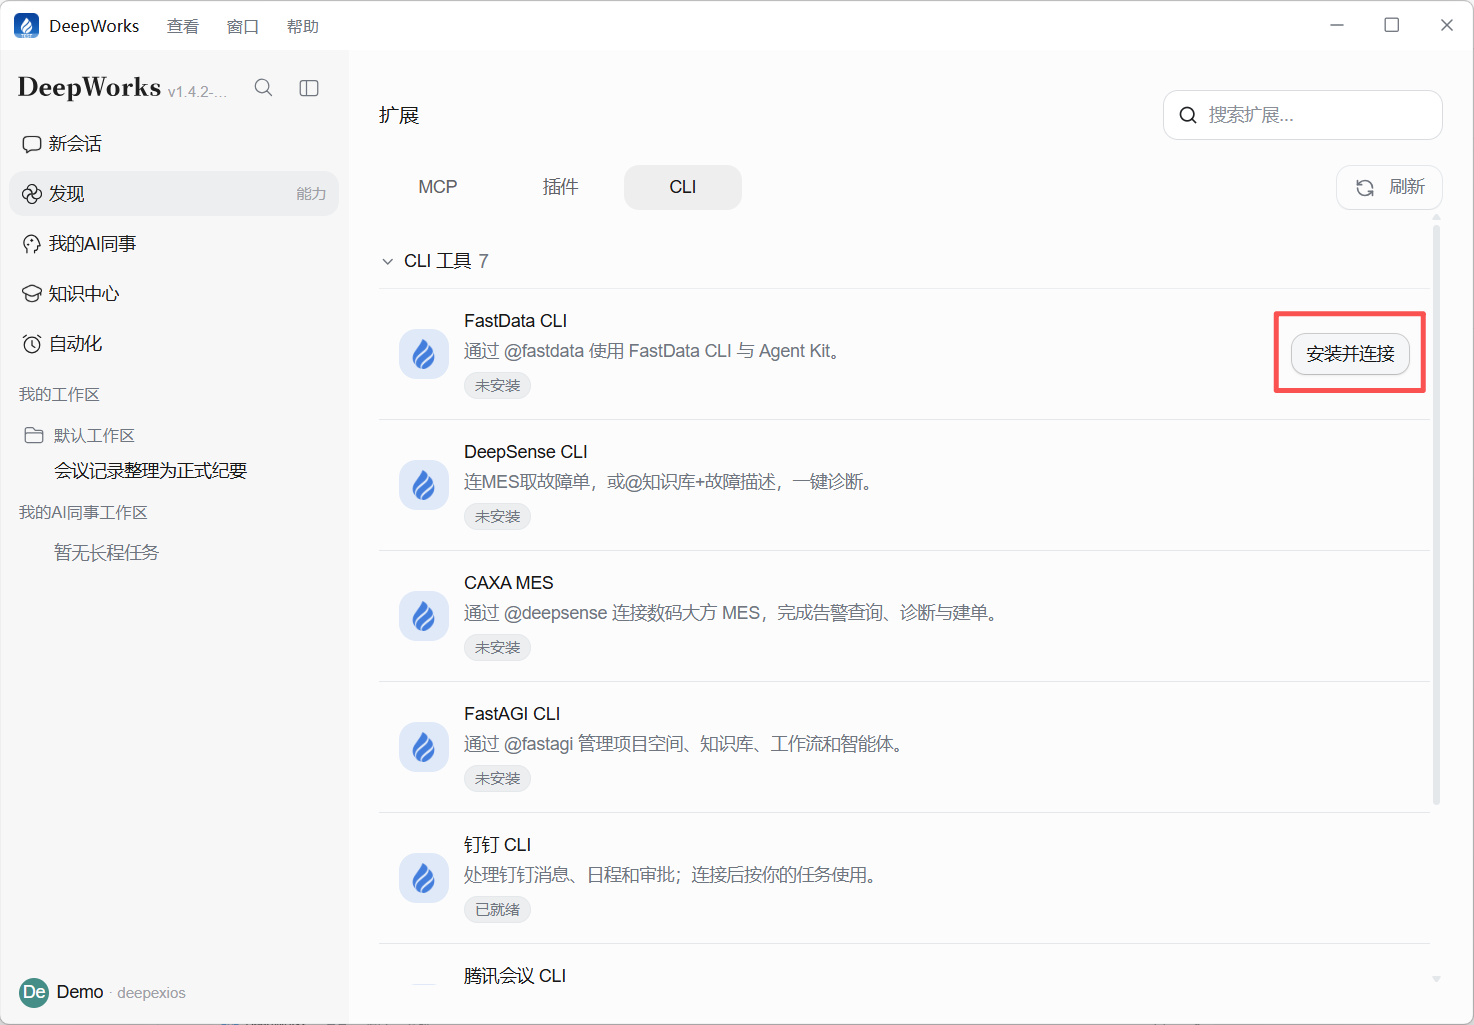1474x1025 pixels.
Task: Click the 已就绪 badge under 钉钉 CLI
Action: [x=497, y=910]
